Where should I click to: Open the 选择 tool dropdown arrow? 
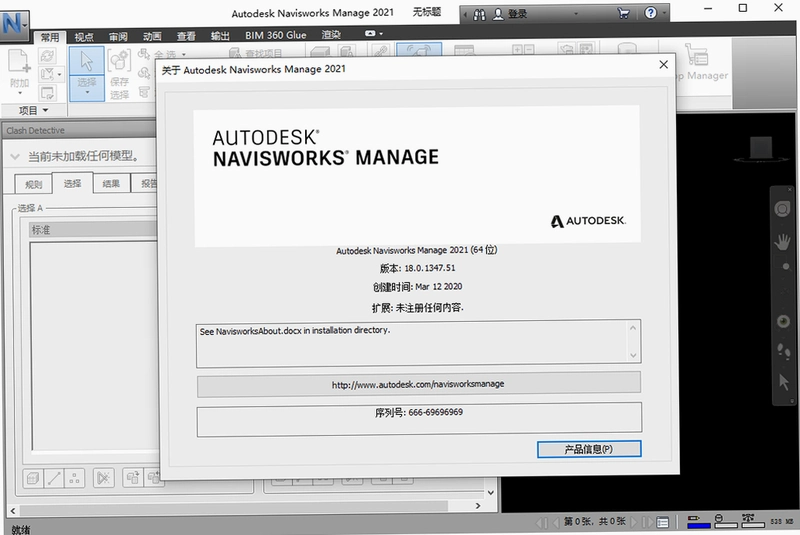[x=87, y=92]
